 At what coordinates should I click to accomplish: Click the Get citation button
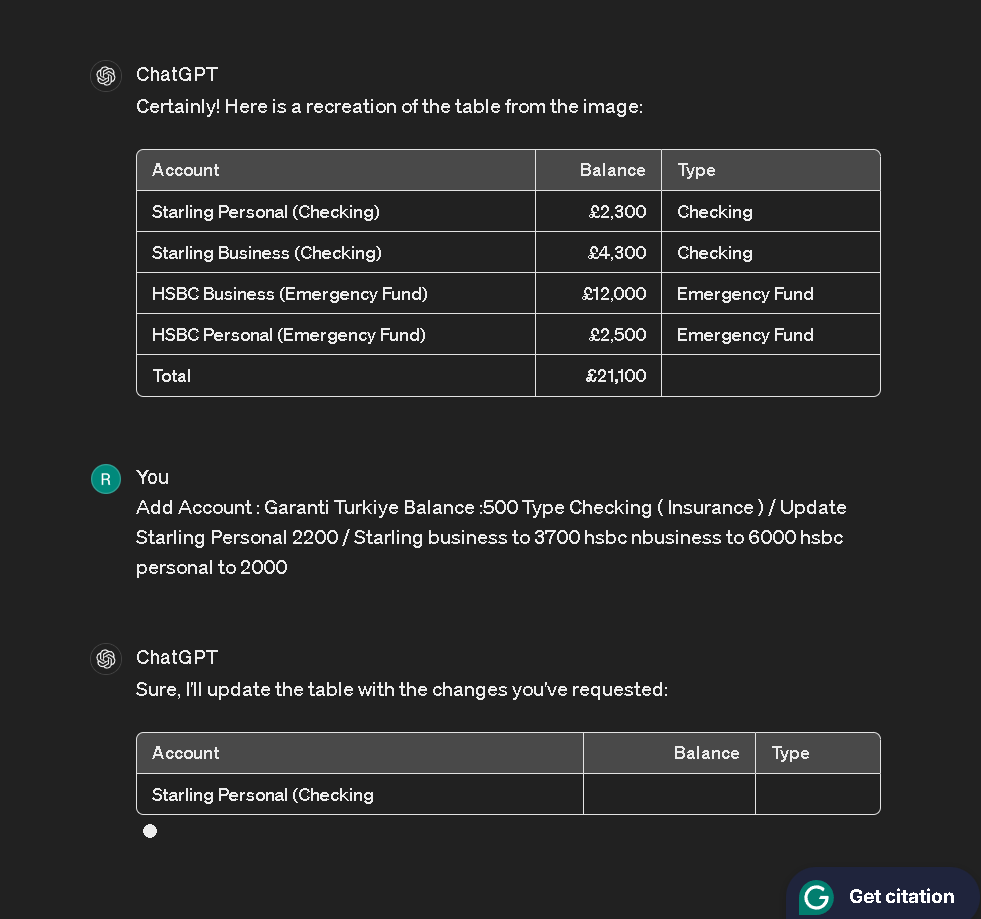[x=883, y=895]
